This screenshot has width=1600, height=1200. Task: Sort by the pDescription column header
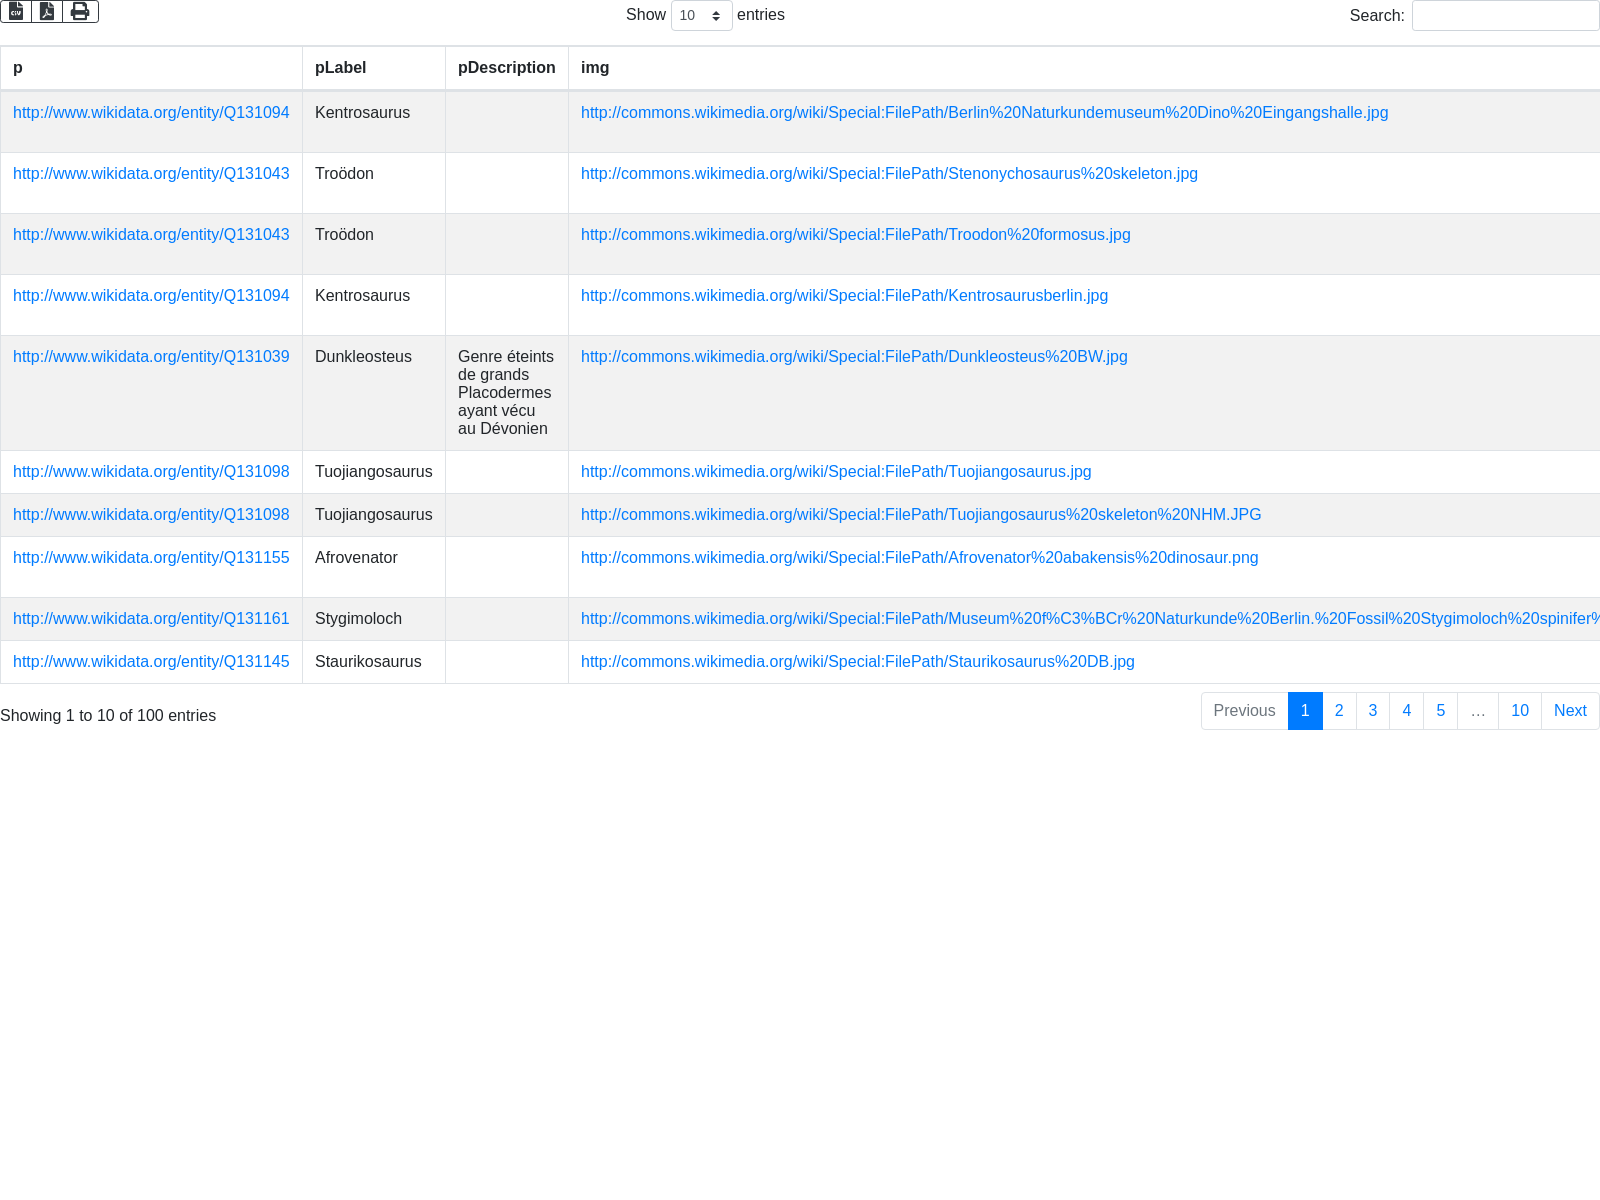(x=506, y=68)
